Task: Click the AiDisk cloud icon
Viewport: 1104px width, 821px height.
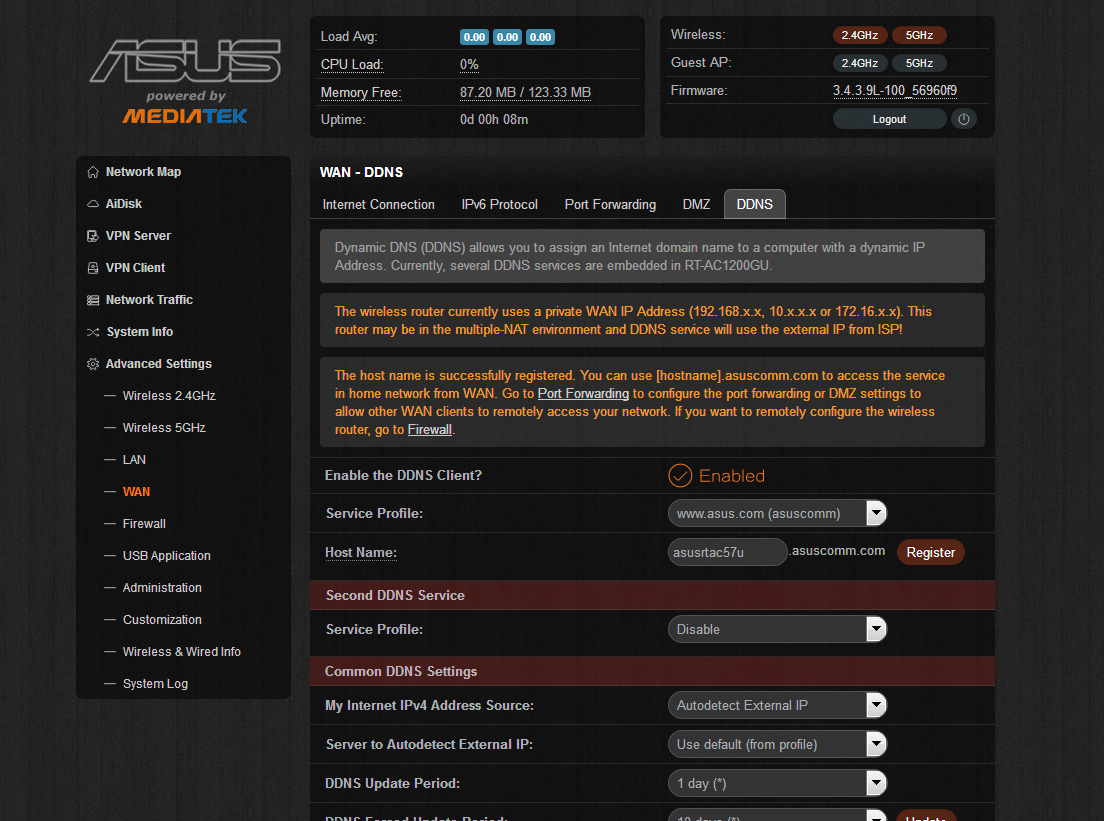Action: click(x=92, y=204)
